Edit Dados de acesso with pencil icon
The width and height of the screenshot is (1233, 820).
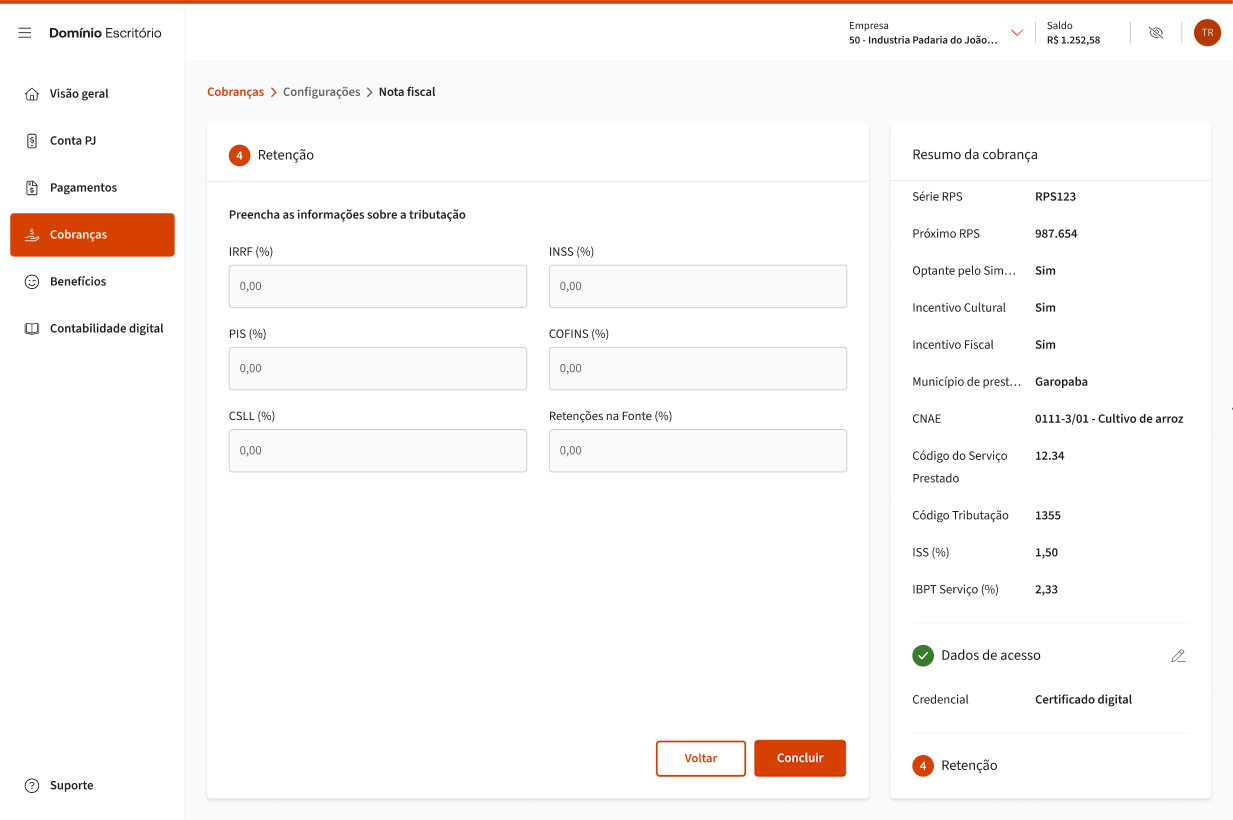click(1178, 656)
